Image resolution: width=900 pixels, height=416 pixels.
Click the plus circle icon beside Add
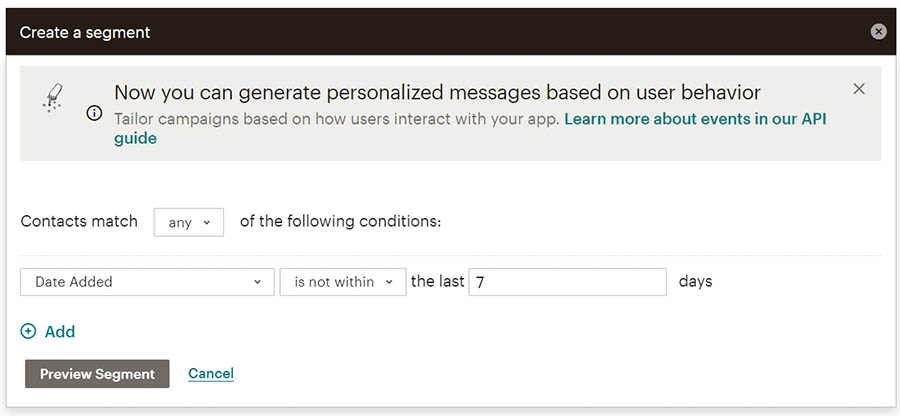(x=28, y=332)
